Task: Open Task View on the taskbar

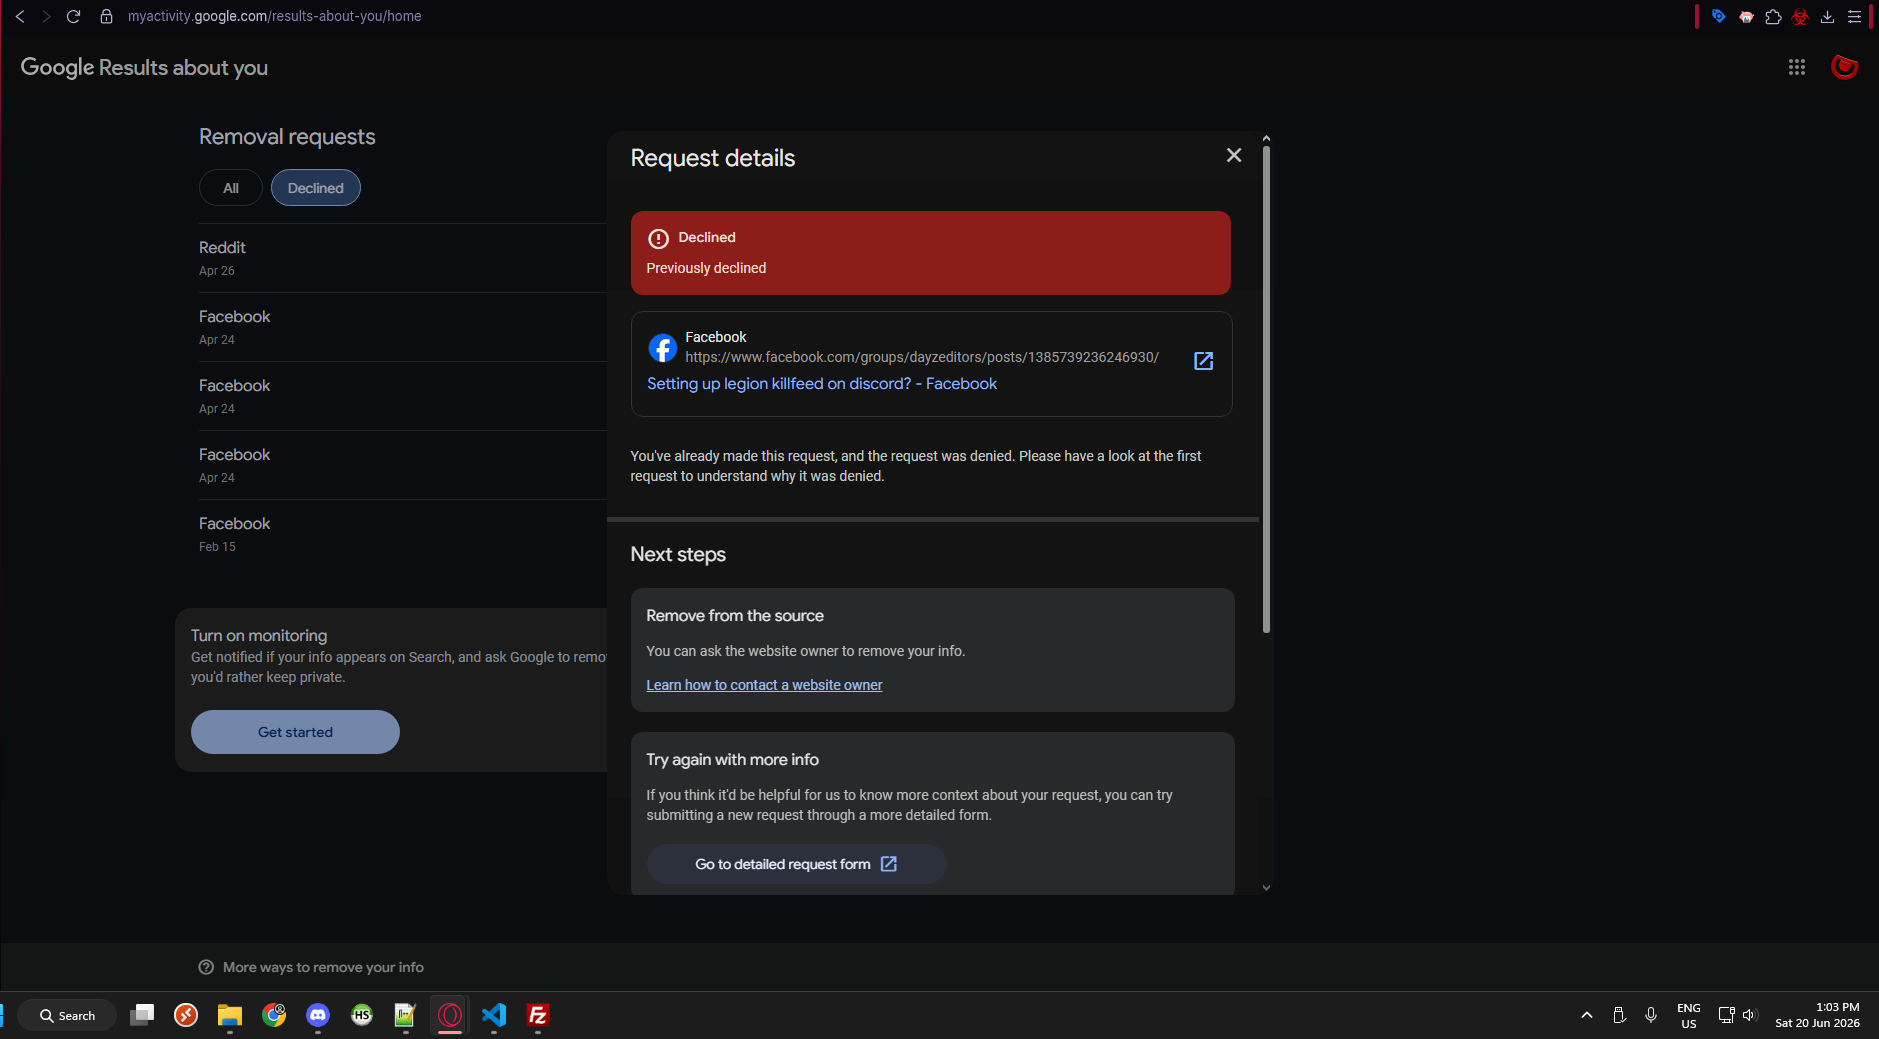Action: [142, 1015]
